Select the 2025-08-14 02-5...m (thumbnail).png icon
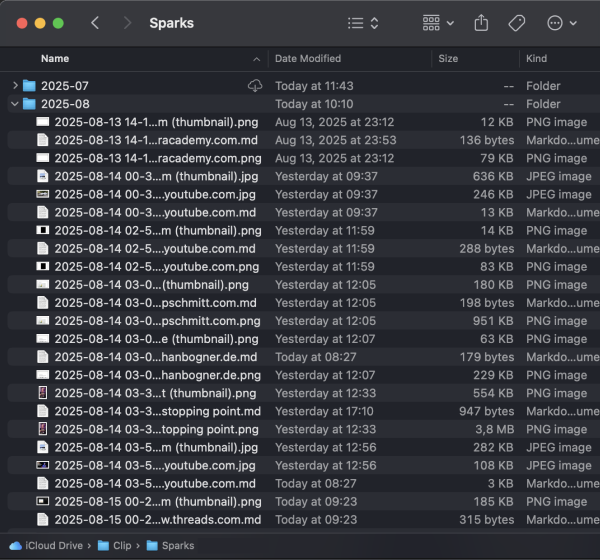 tap(42, 230)
